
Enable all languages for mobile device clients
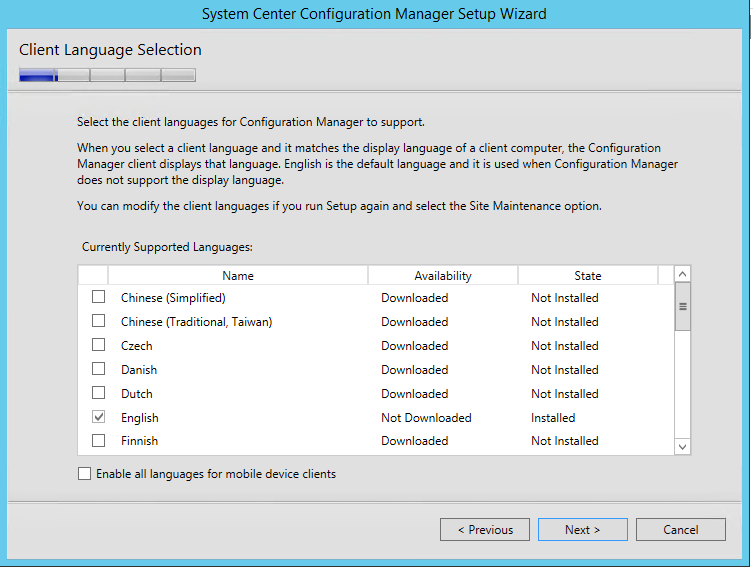85,474
